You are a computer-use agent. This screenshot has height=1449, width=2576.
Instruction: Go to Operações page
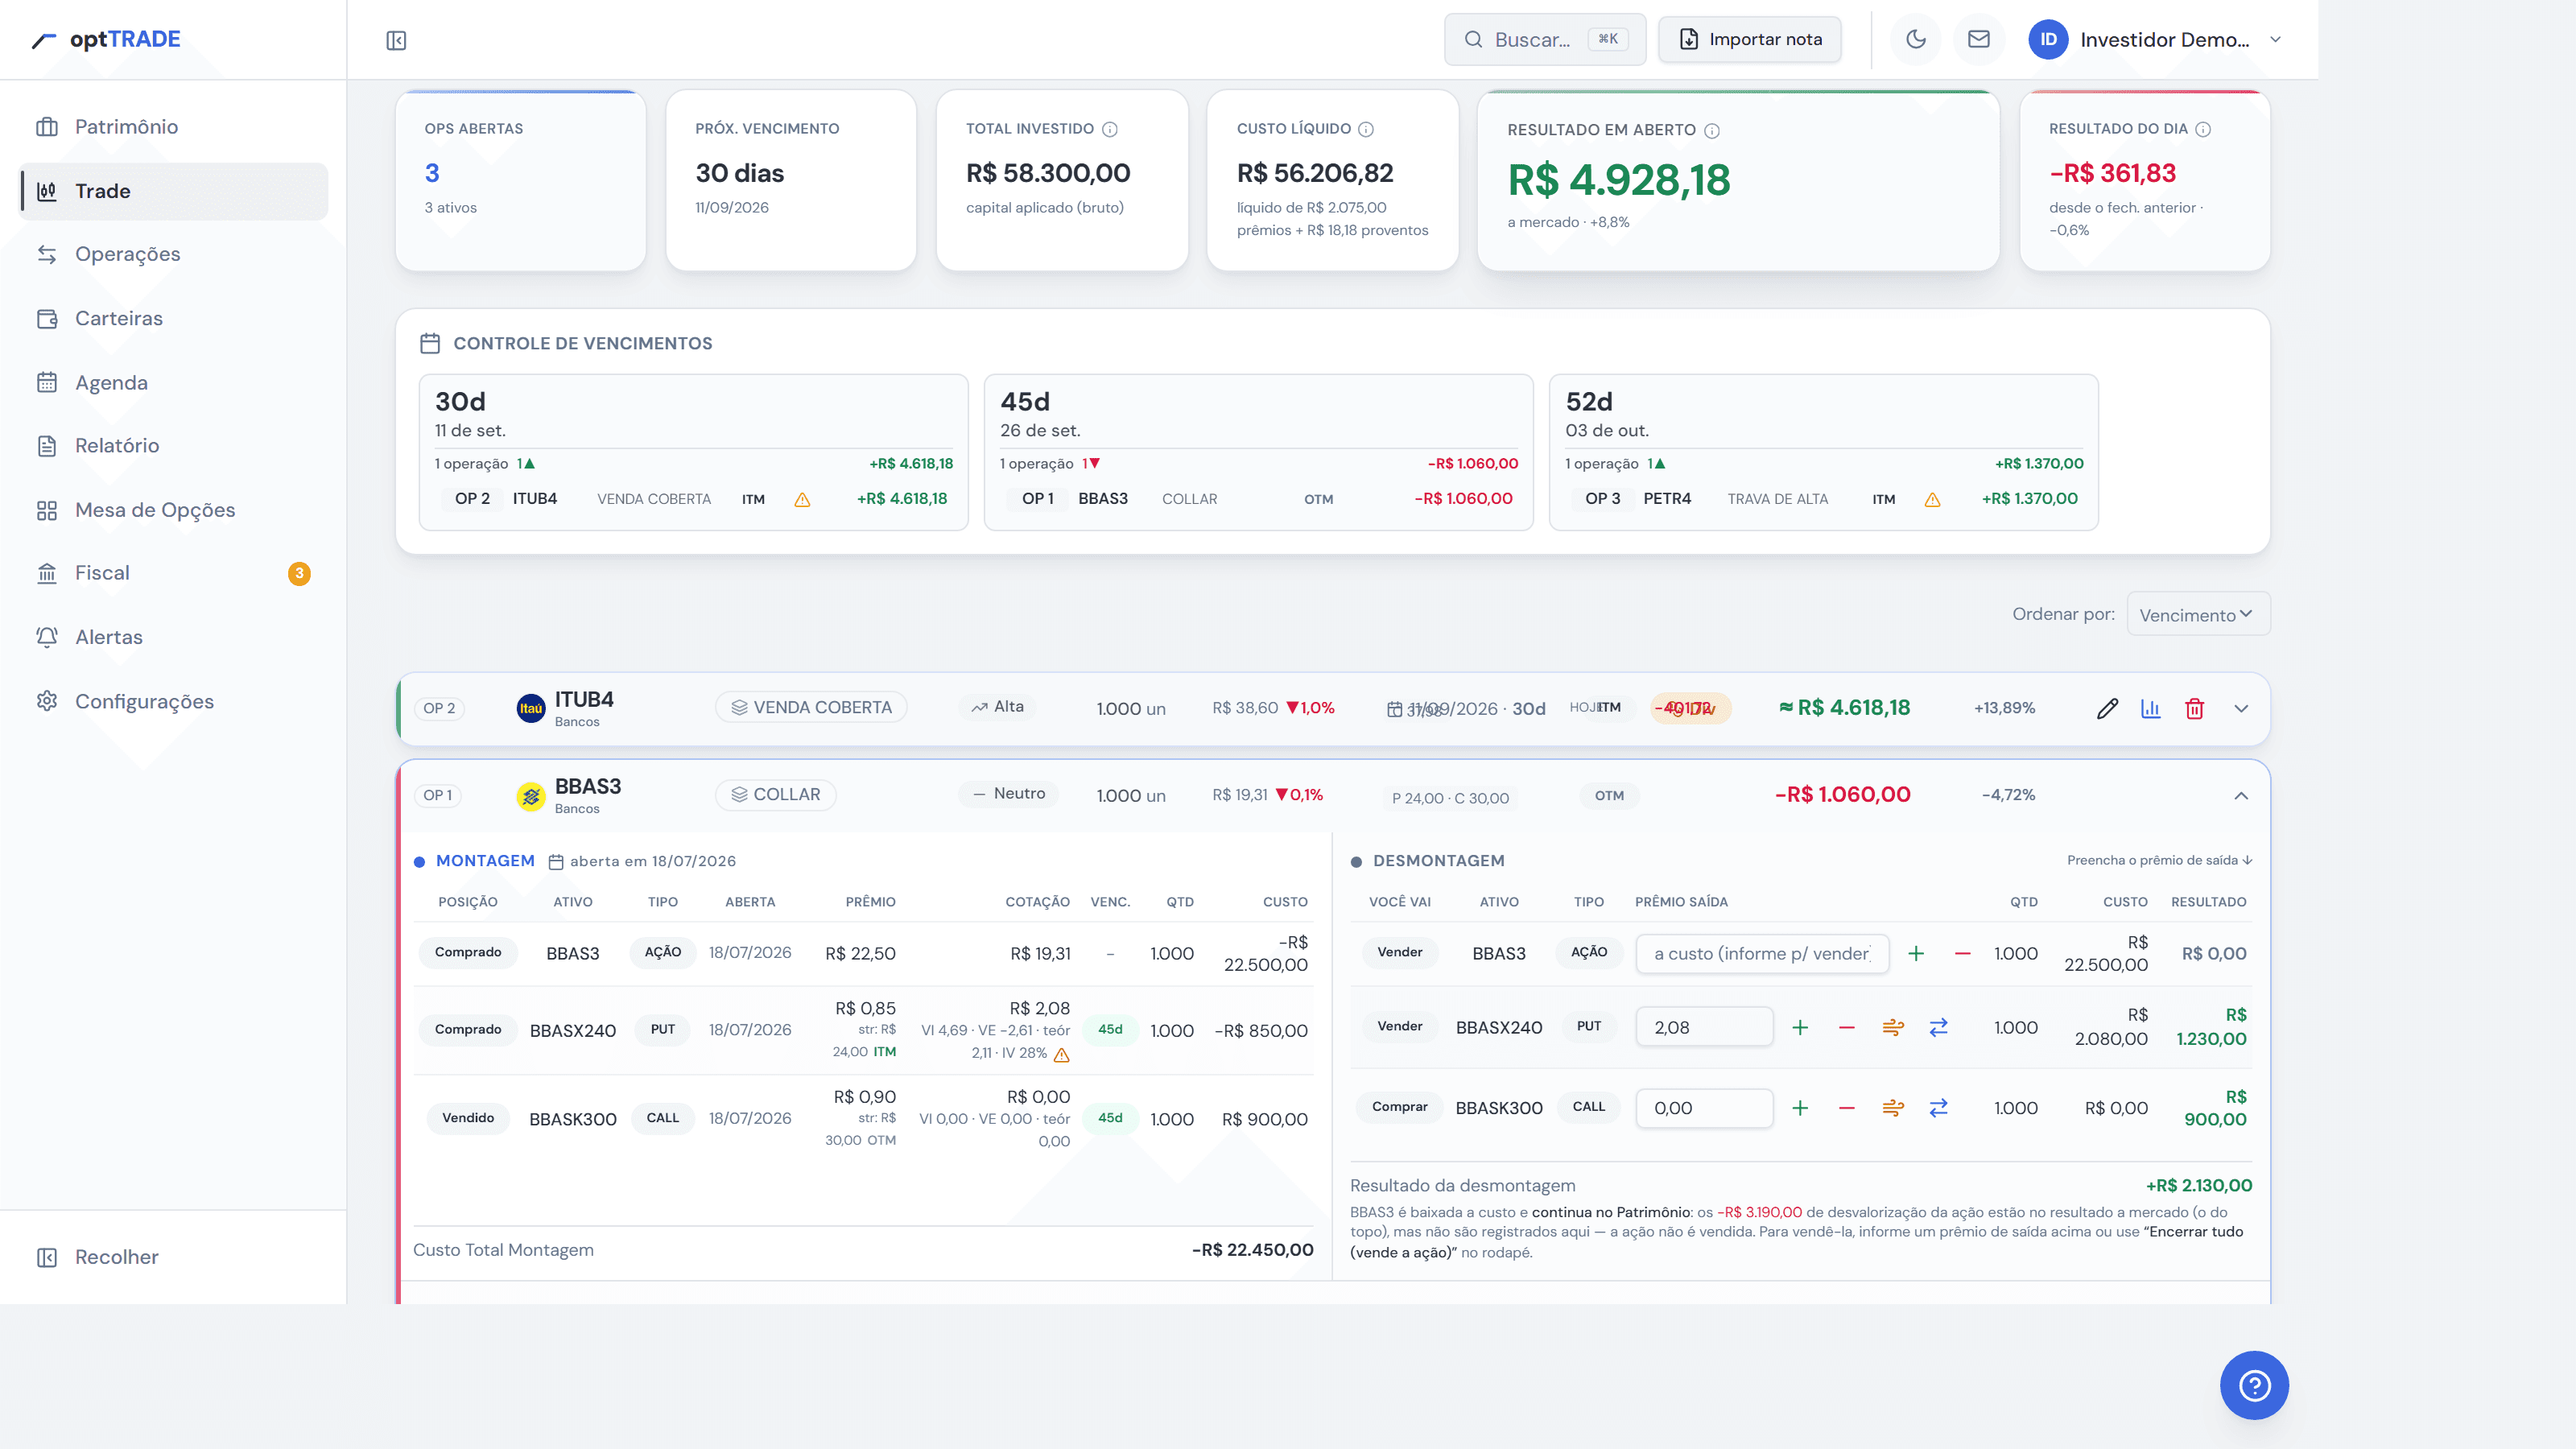174,254
